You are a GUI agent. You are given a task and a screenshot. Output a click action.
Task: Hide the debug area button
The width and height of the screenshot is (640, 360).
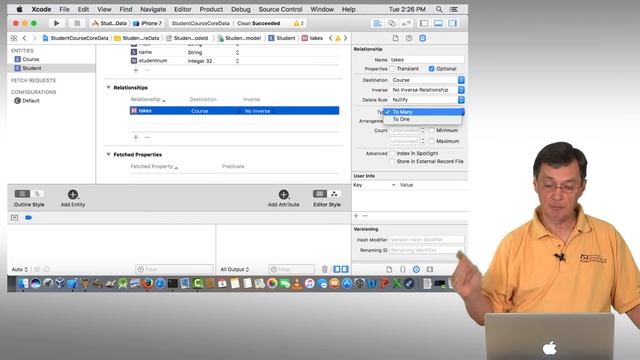coord(15,218)
